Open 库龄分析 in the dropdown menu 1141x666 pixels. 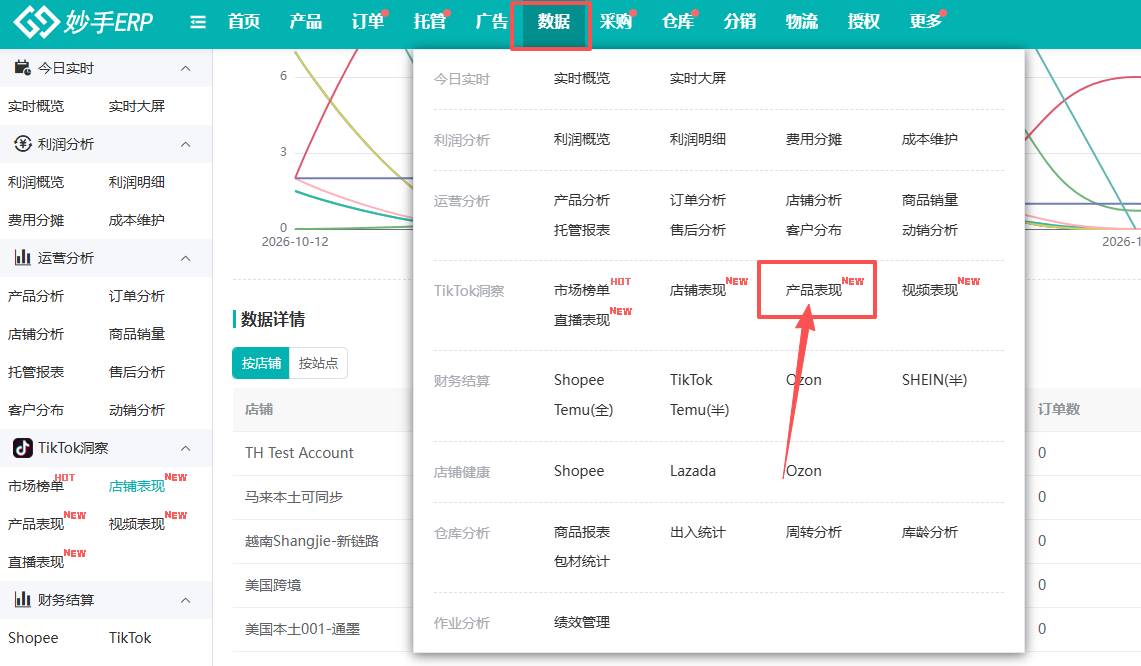(x=929, y=532)
